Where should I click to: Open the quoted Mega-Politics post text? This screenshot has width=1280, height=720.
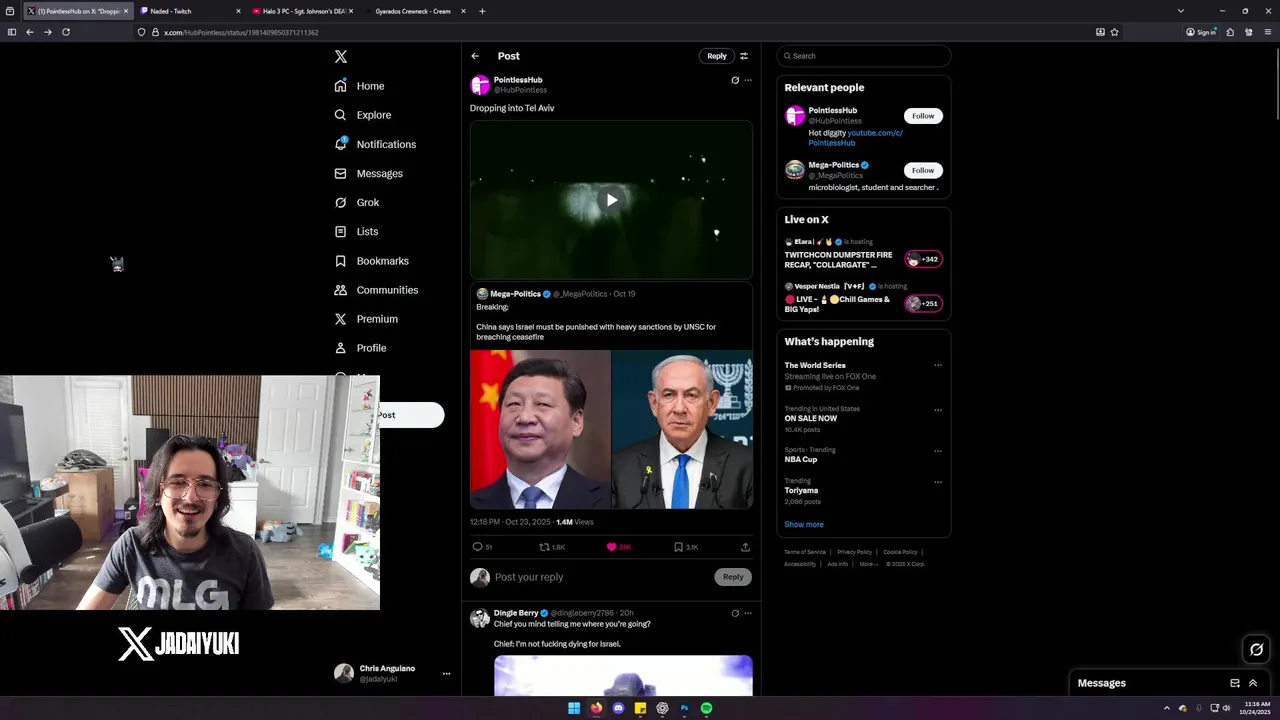point(596,332)
